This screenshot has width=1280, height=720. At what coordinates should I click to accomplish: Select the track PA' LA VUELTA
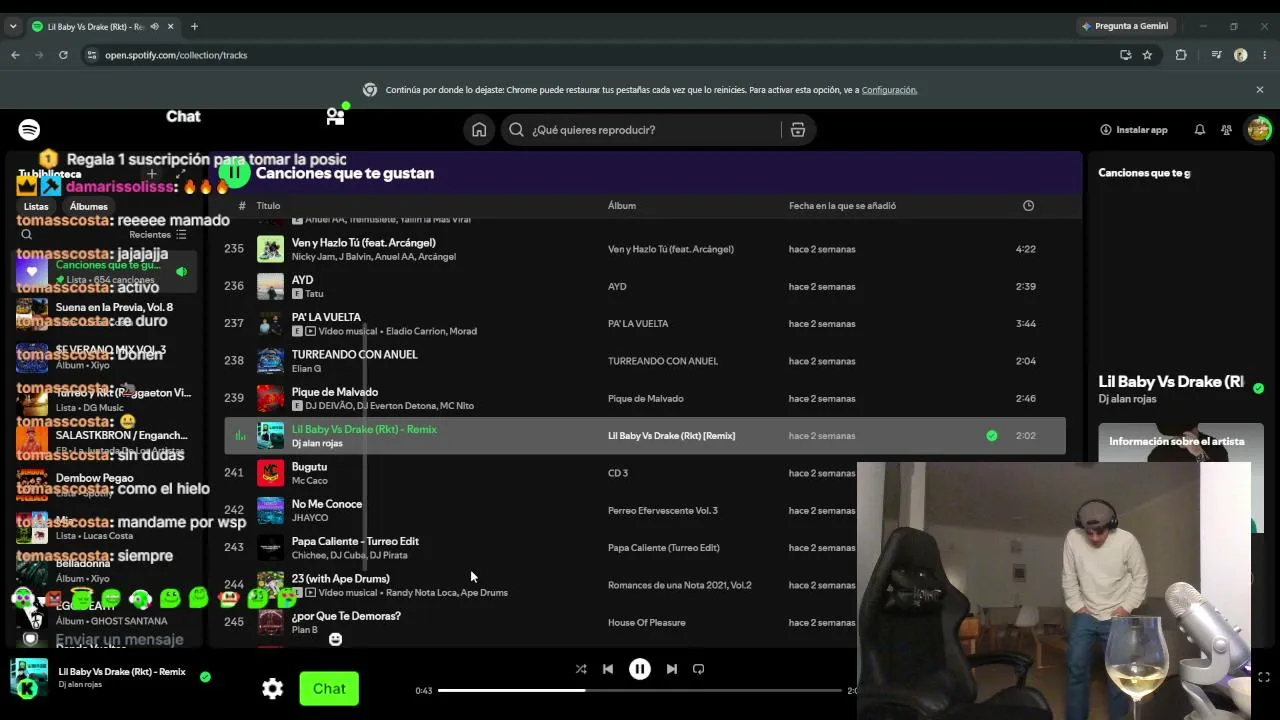point(645,324)
